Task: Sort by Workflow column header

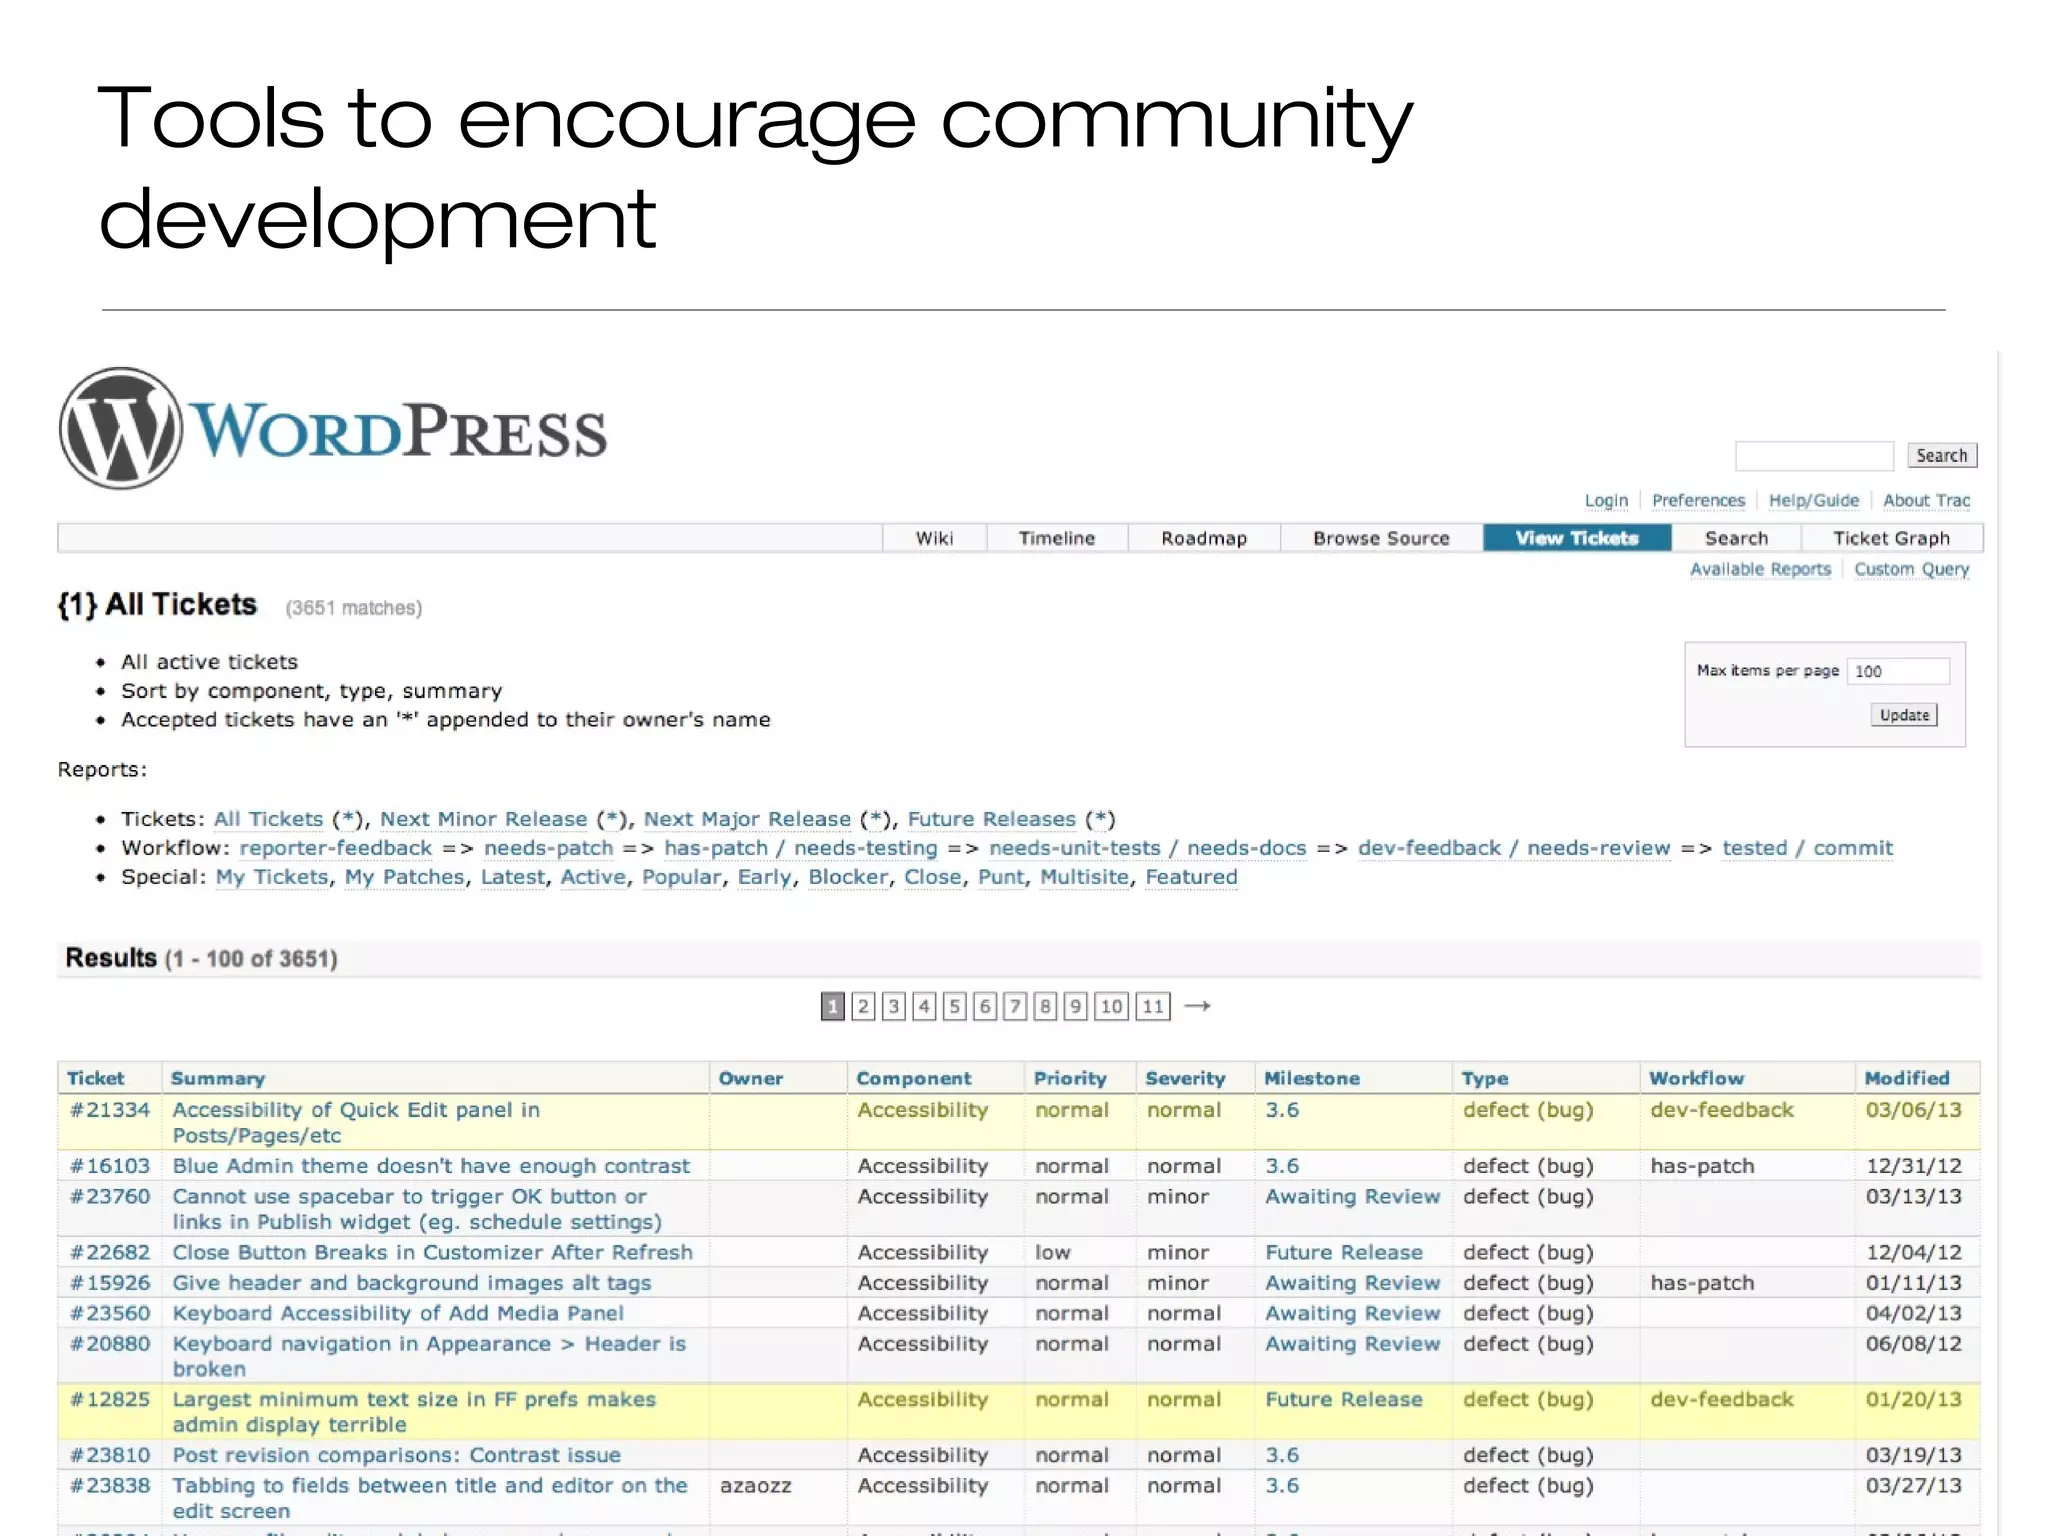Action: click(1696, 1078)
